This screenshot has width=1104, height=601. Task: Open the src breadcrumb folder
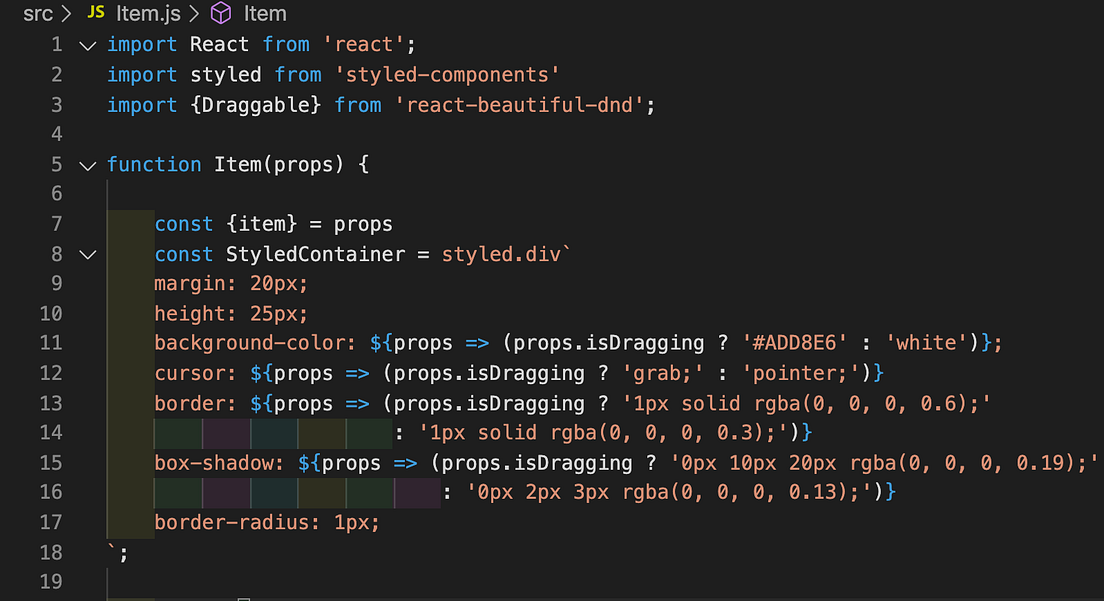[38, 13]
